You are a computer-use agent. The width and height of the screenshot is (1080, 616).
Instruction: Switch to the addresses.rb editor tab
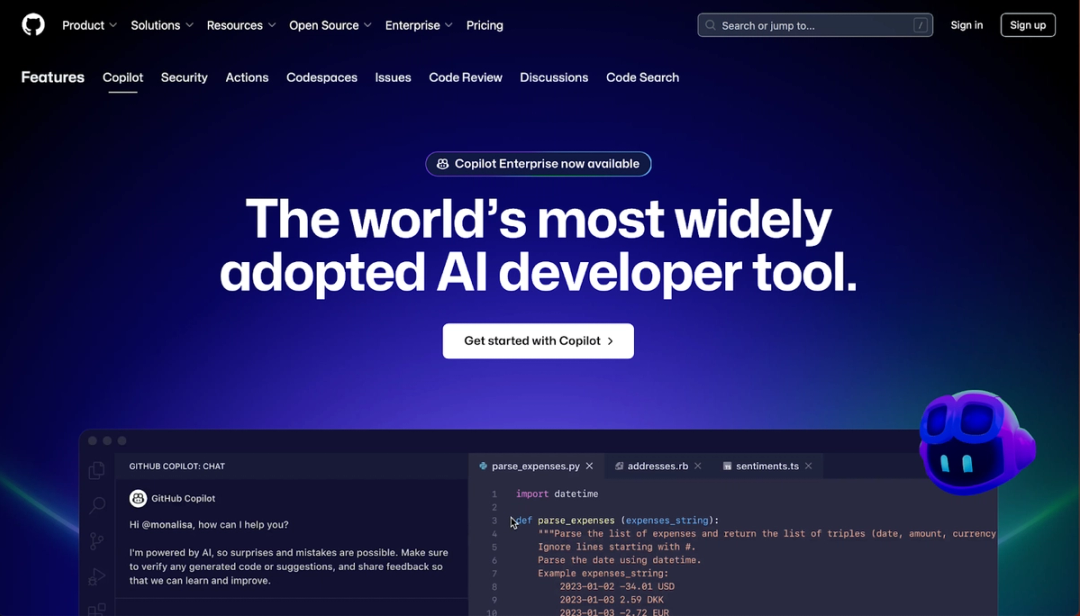657,466
